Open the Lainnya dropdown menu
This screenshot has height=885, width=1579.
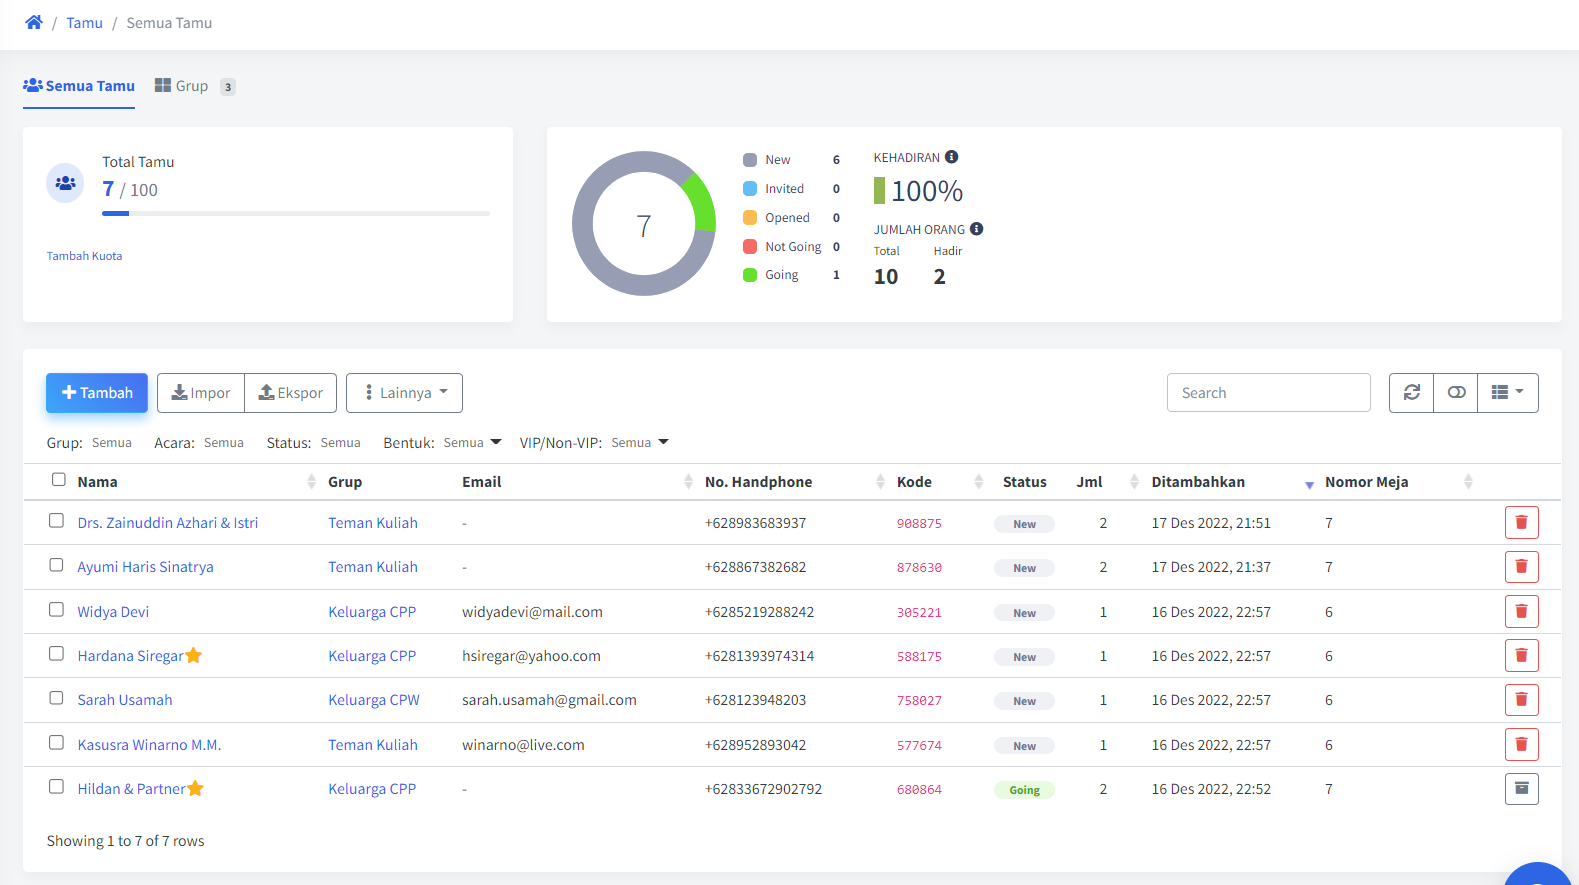coord(404,393)
